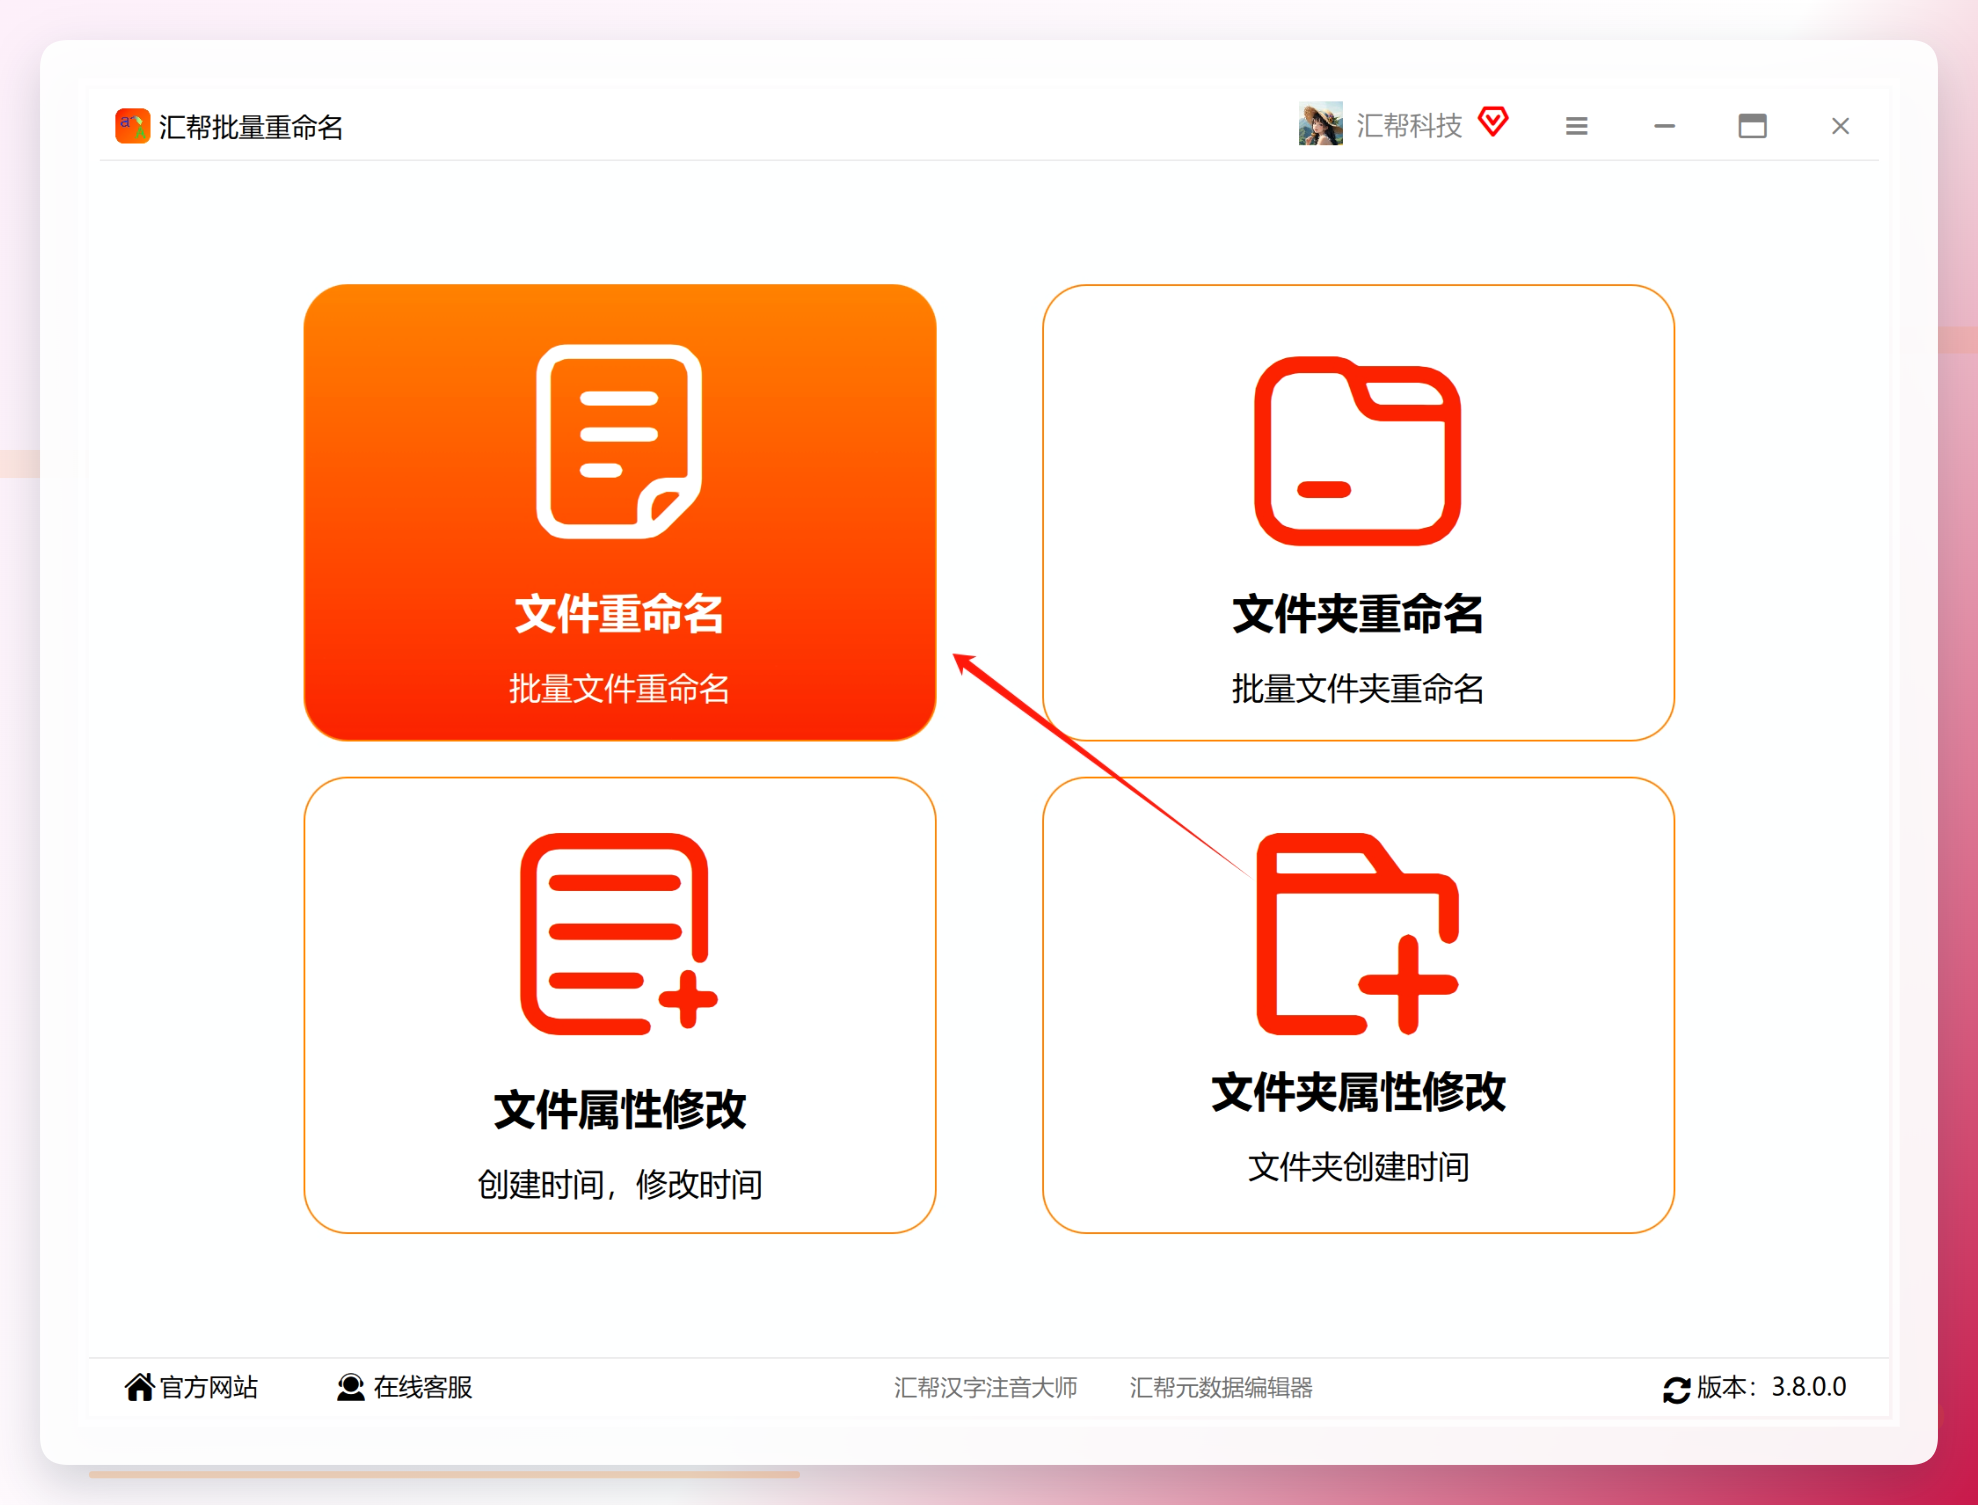Open 在线客服 support link
Viewport: 1978px width, 1505px height.
pos(422,1387)
